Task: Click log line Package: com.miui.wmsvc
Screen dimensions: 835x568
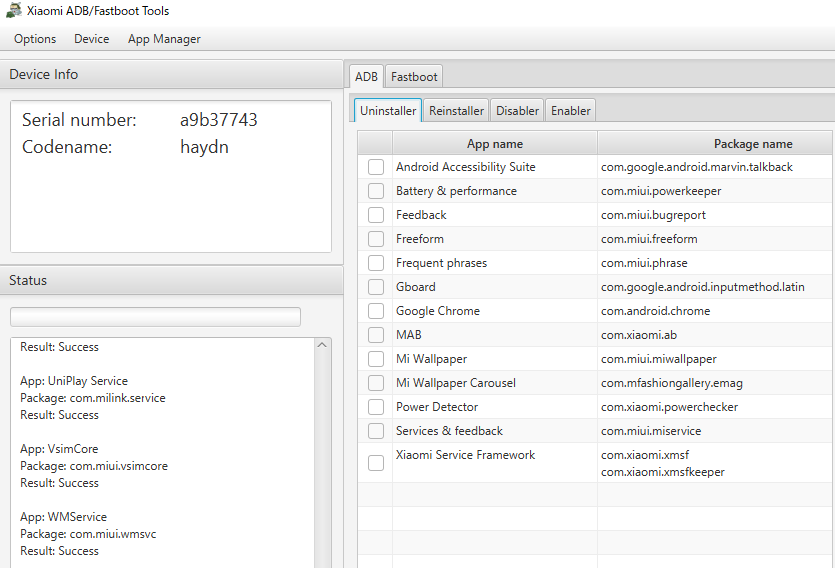Action: (x=88, y=534)
